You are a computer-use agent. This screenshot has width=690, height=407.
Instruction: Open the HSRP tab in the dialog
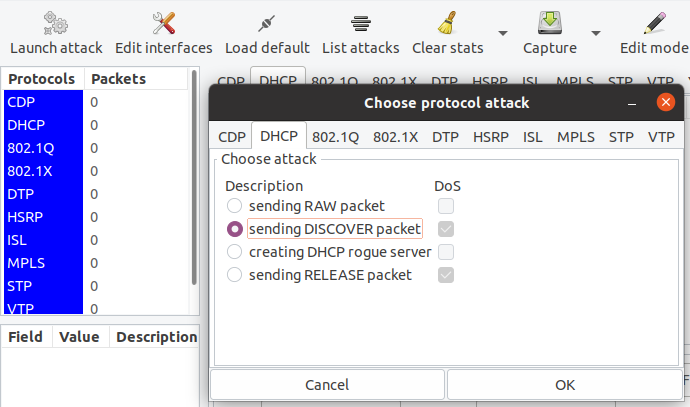click(x=491, y=137)
